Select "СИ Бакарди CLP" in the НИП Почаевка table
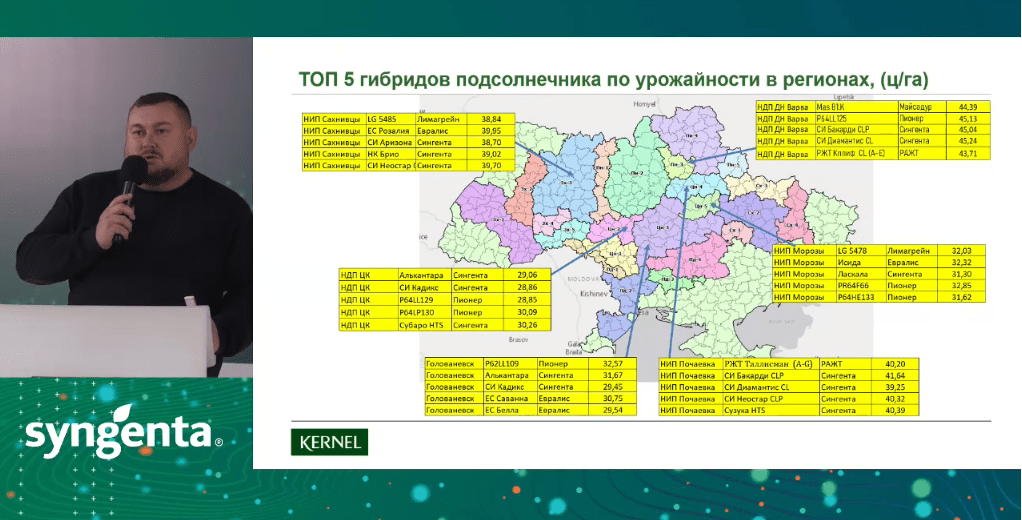 (x=770, y=376)
